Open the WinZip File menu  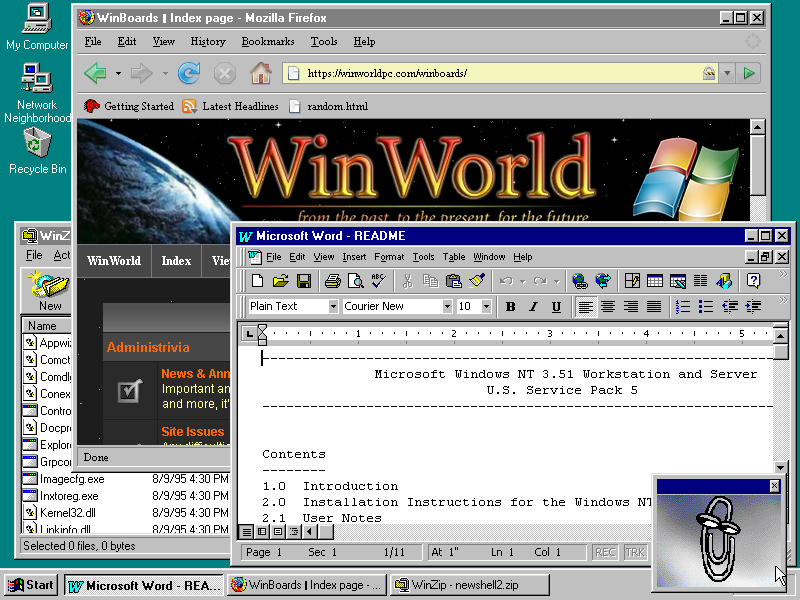pos(34,255)
